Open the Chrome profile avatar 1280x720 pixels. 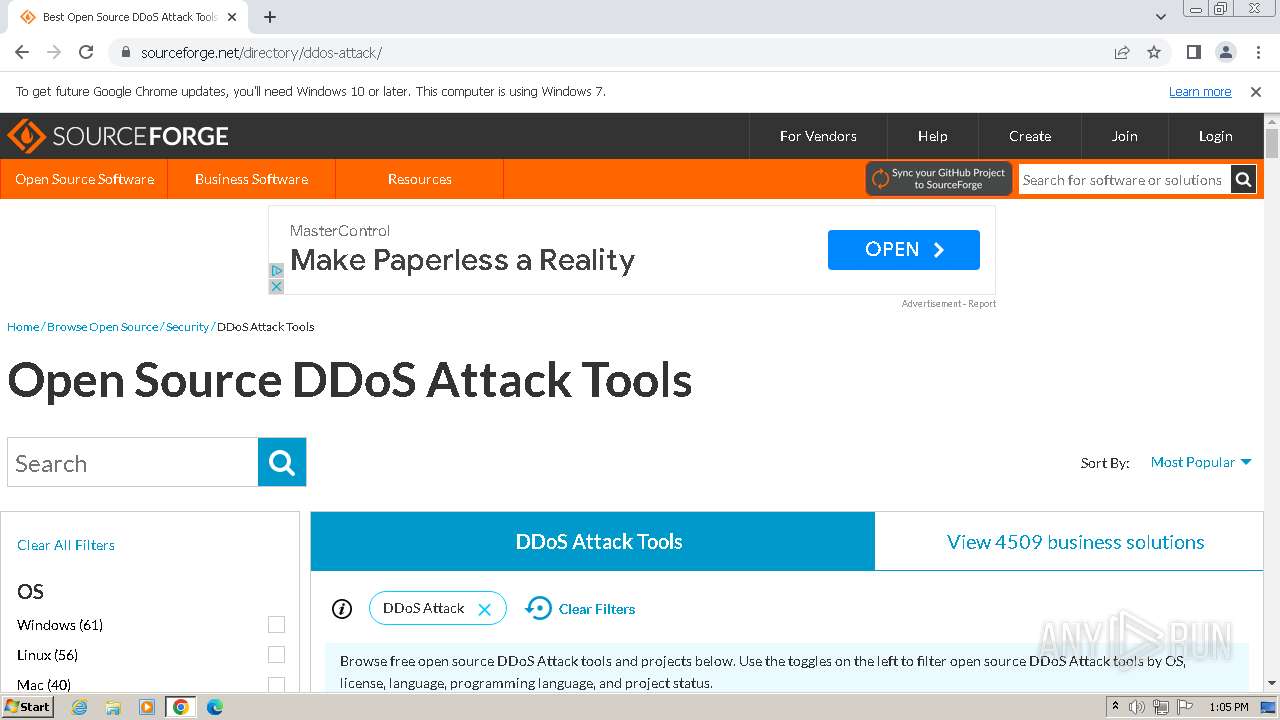pyautogui.click(x=1226, y=52)
